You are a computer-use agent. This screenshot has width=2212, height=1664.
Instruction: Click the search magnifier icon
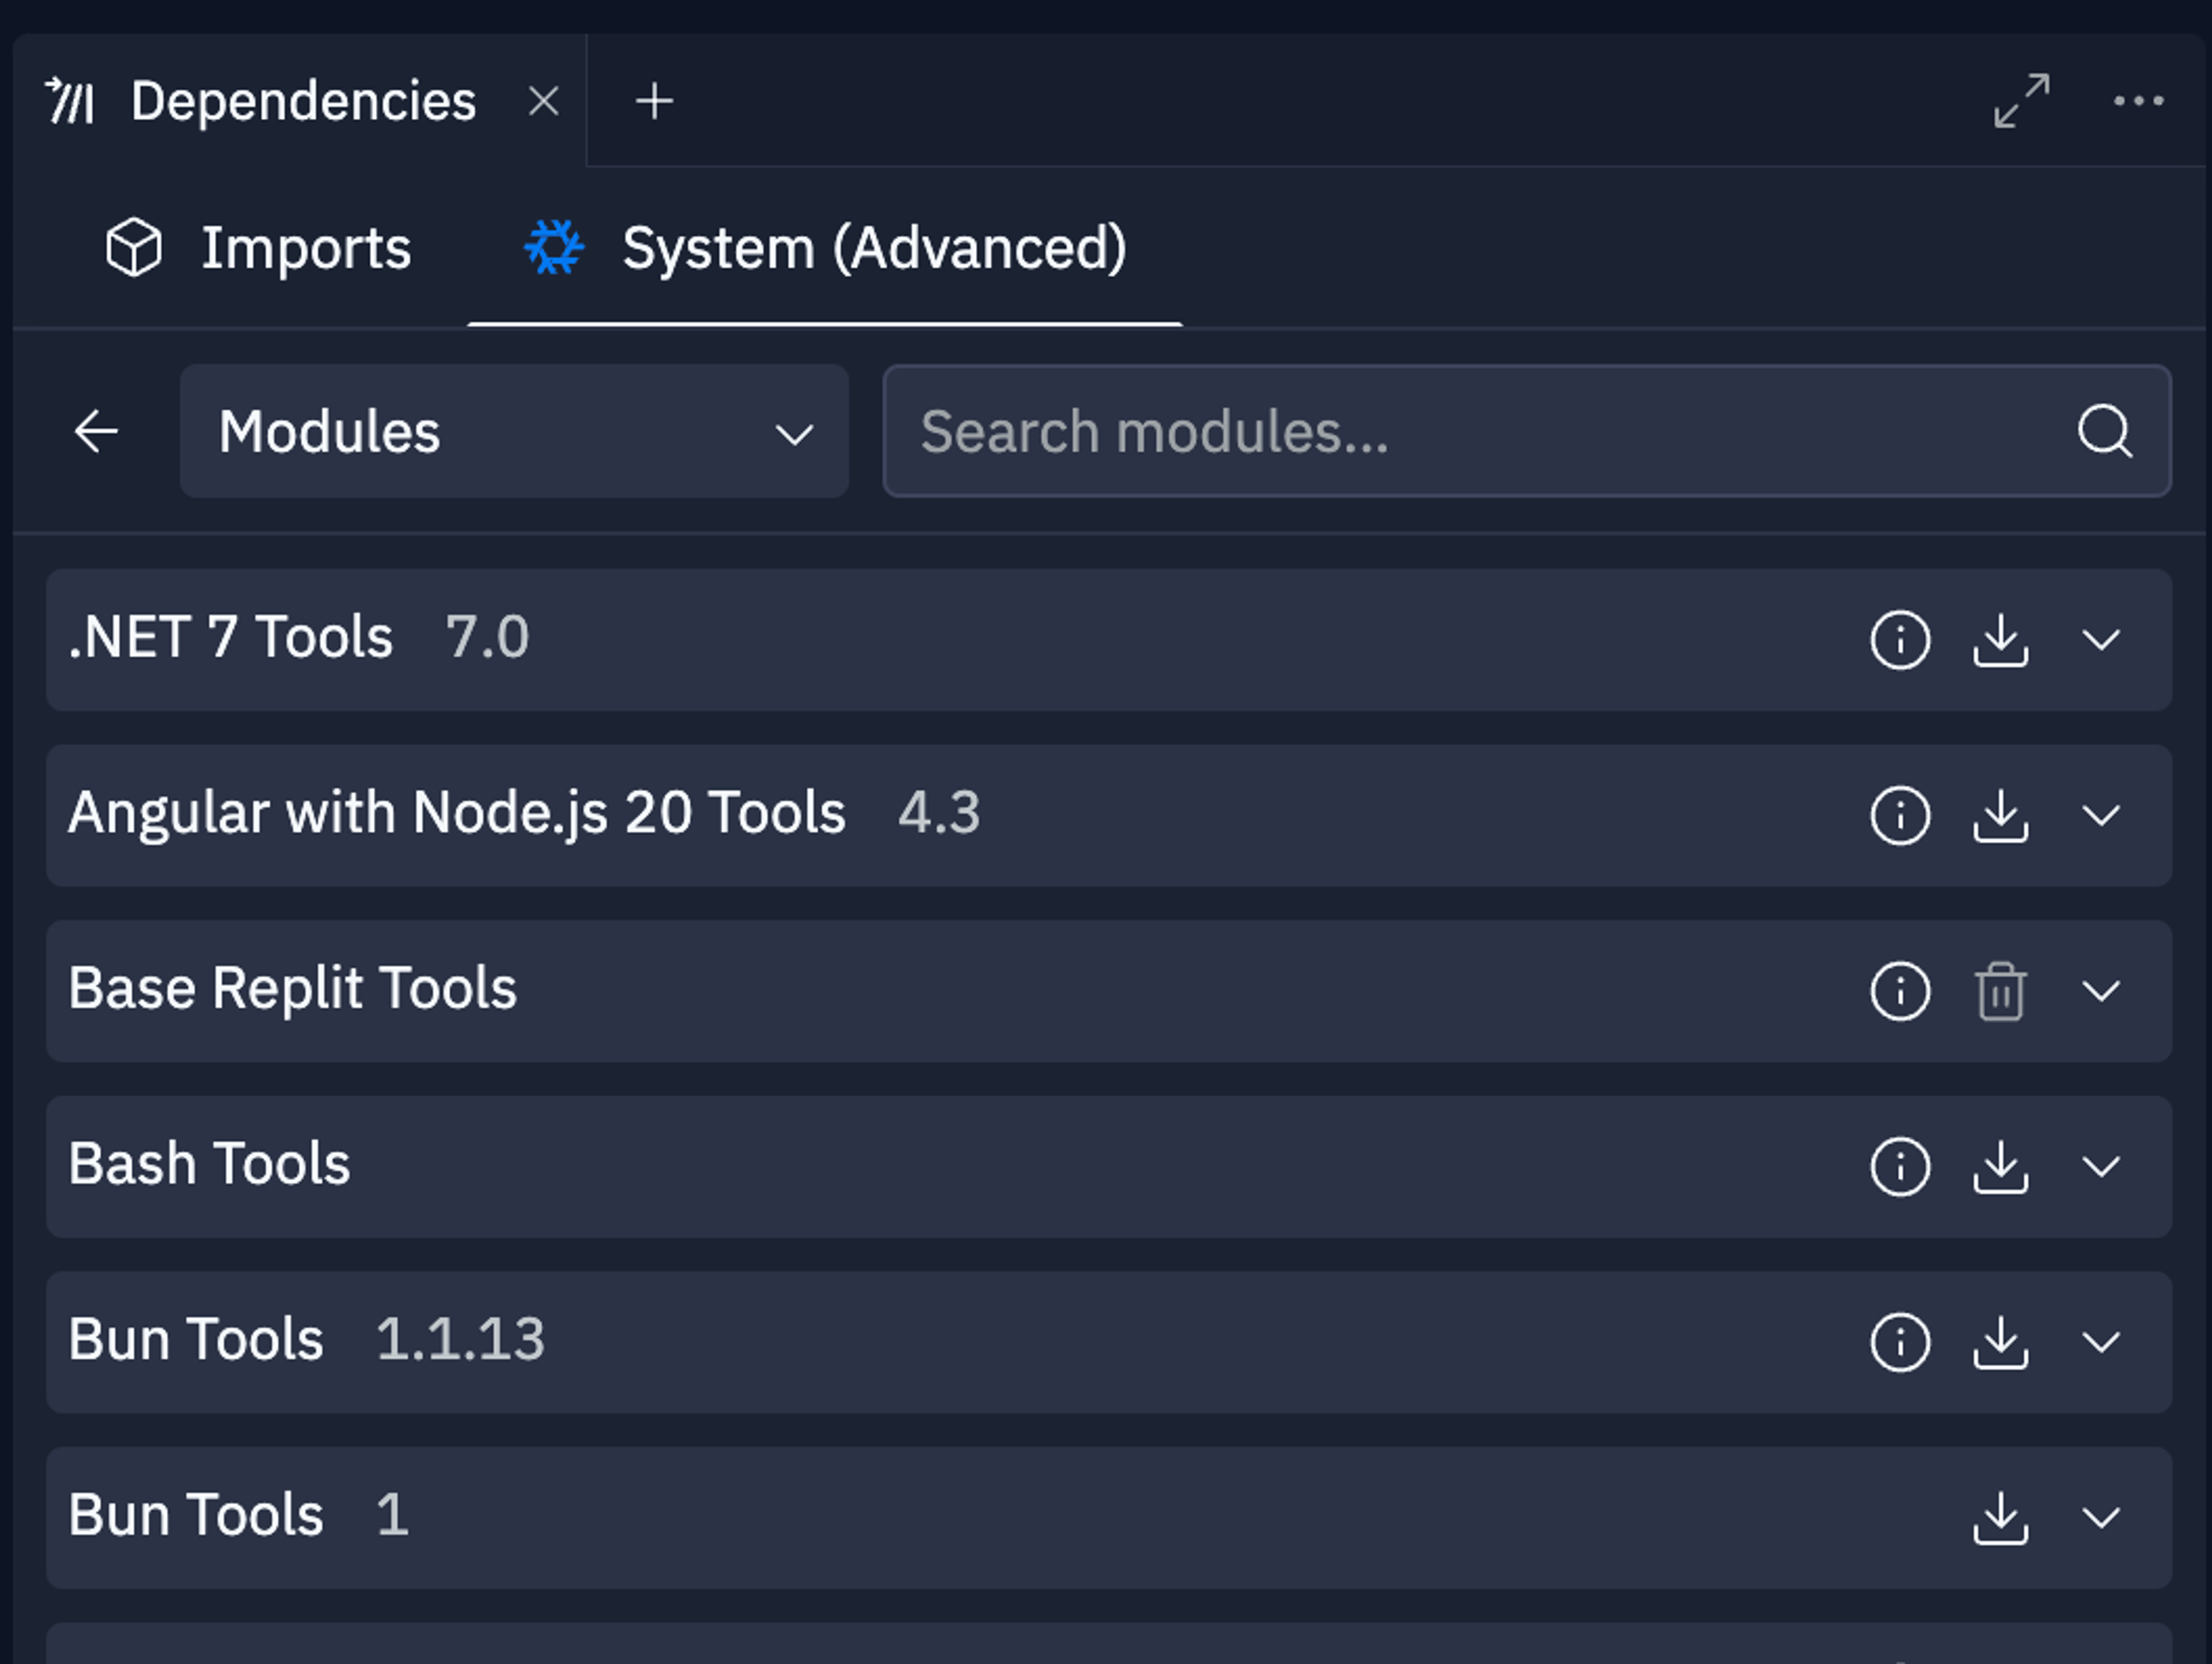point(2104,431)
